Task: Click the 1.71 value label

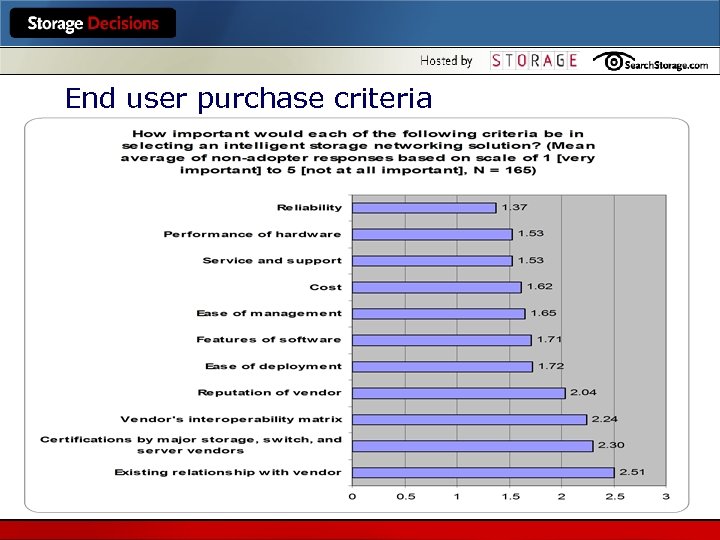Action: [549, 339]
